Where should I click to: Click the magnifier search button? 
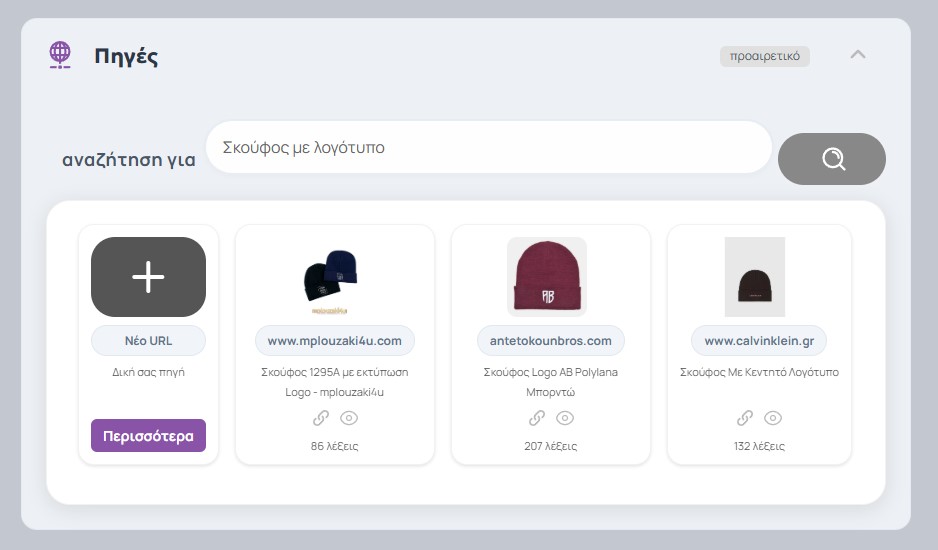pyautogui.click(x=832, y=159)
